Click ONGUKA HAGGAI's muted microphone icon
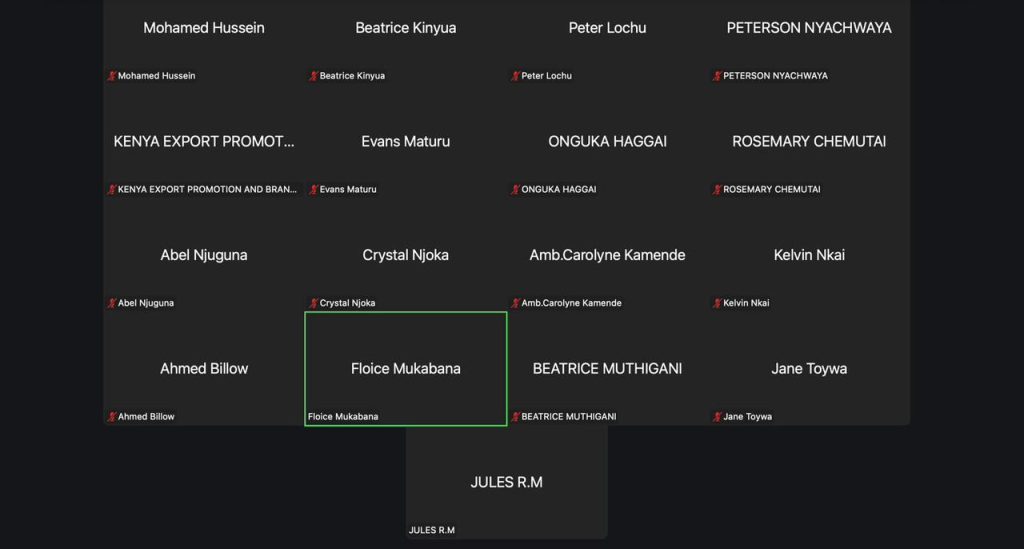Viewport: 1024px width, 549px height. click(x=516, y=189)
